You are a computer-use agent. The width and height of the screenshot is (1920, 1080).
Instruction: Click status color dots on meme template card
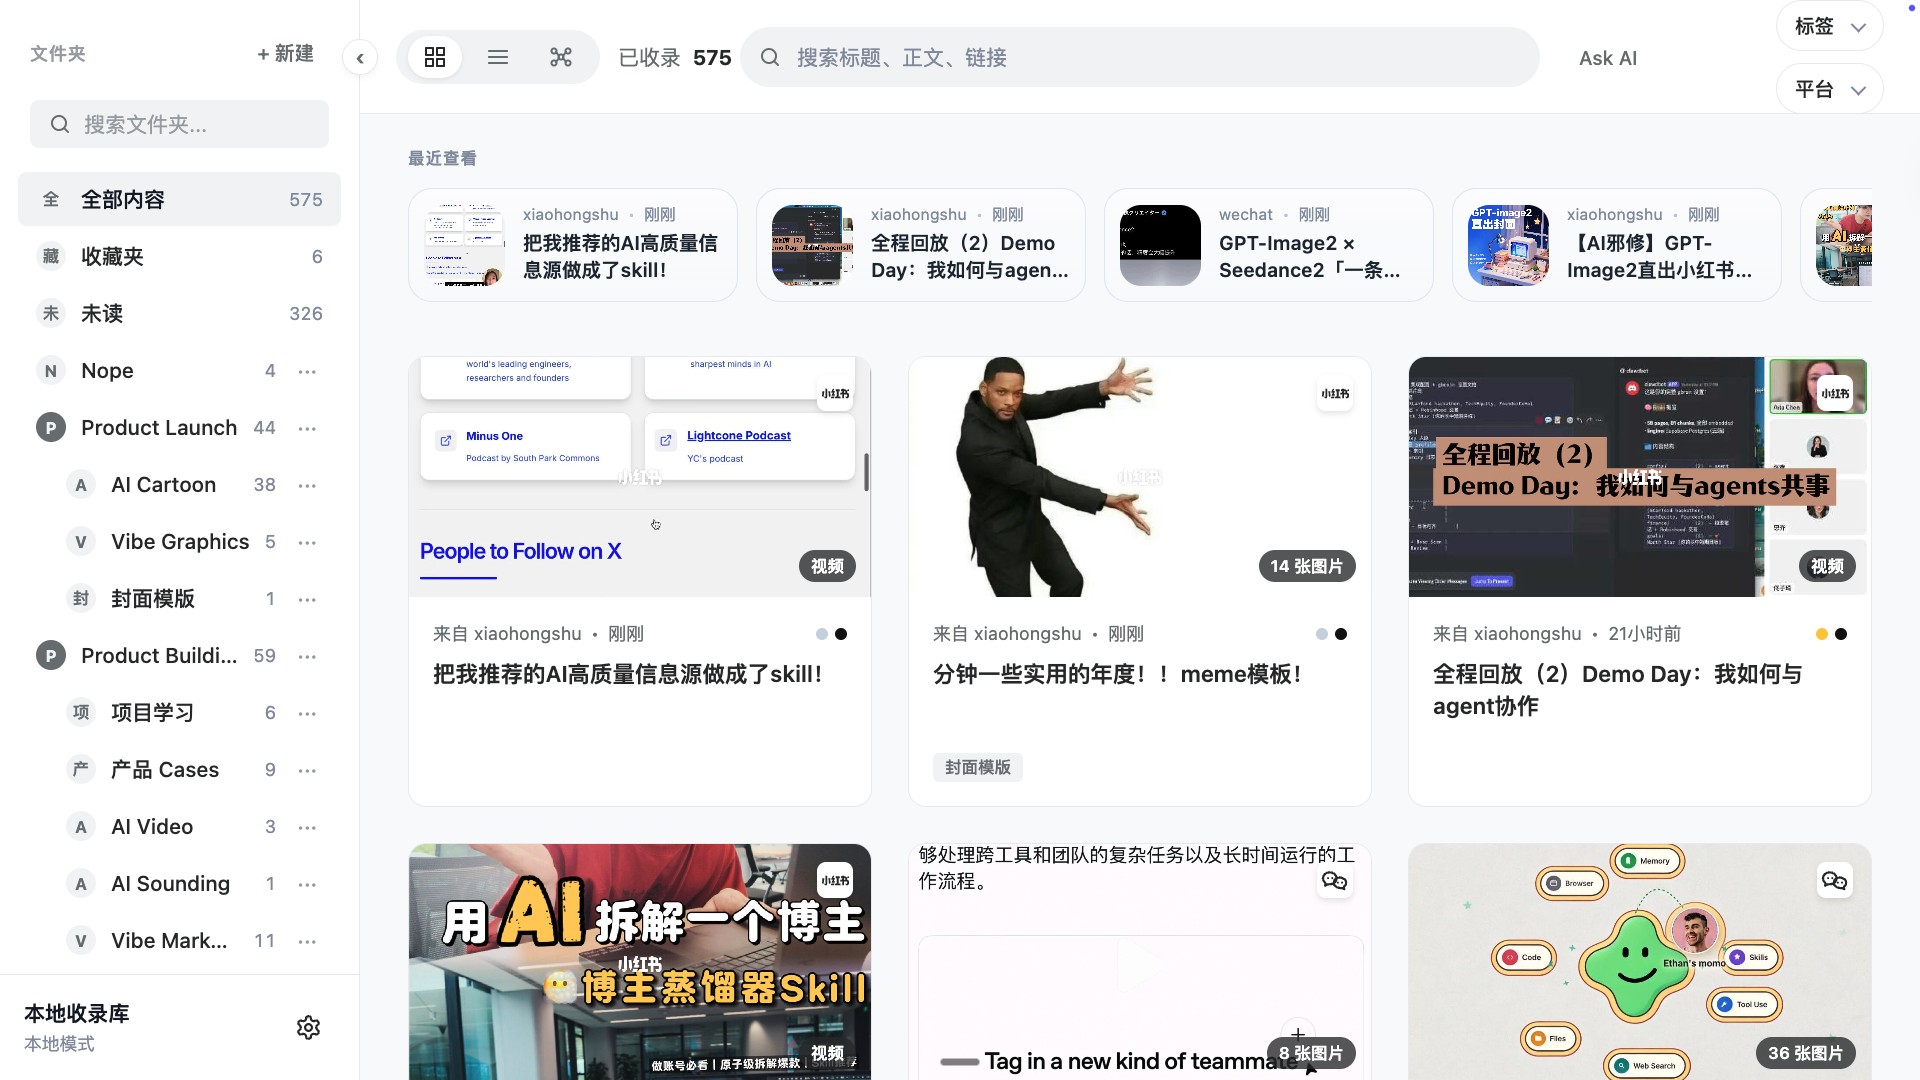(1331, 634)
